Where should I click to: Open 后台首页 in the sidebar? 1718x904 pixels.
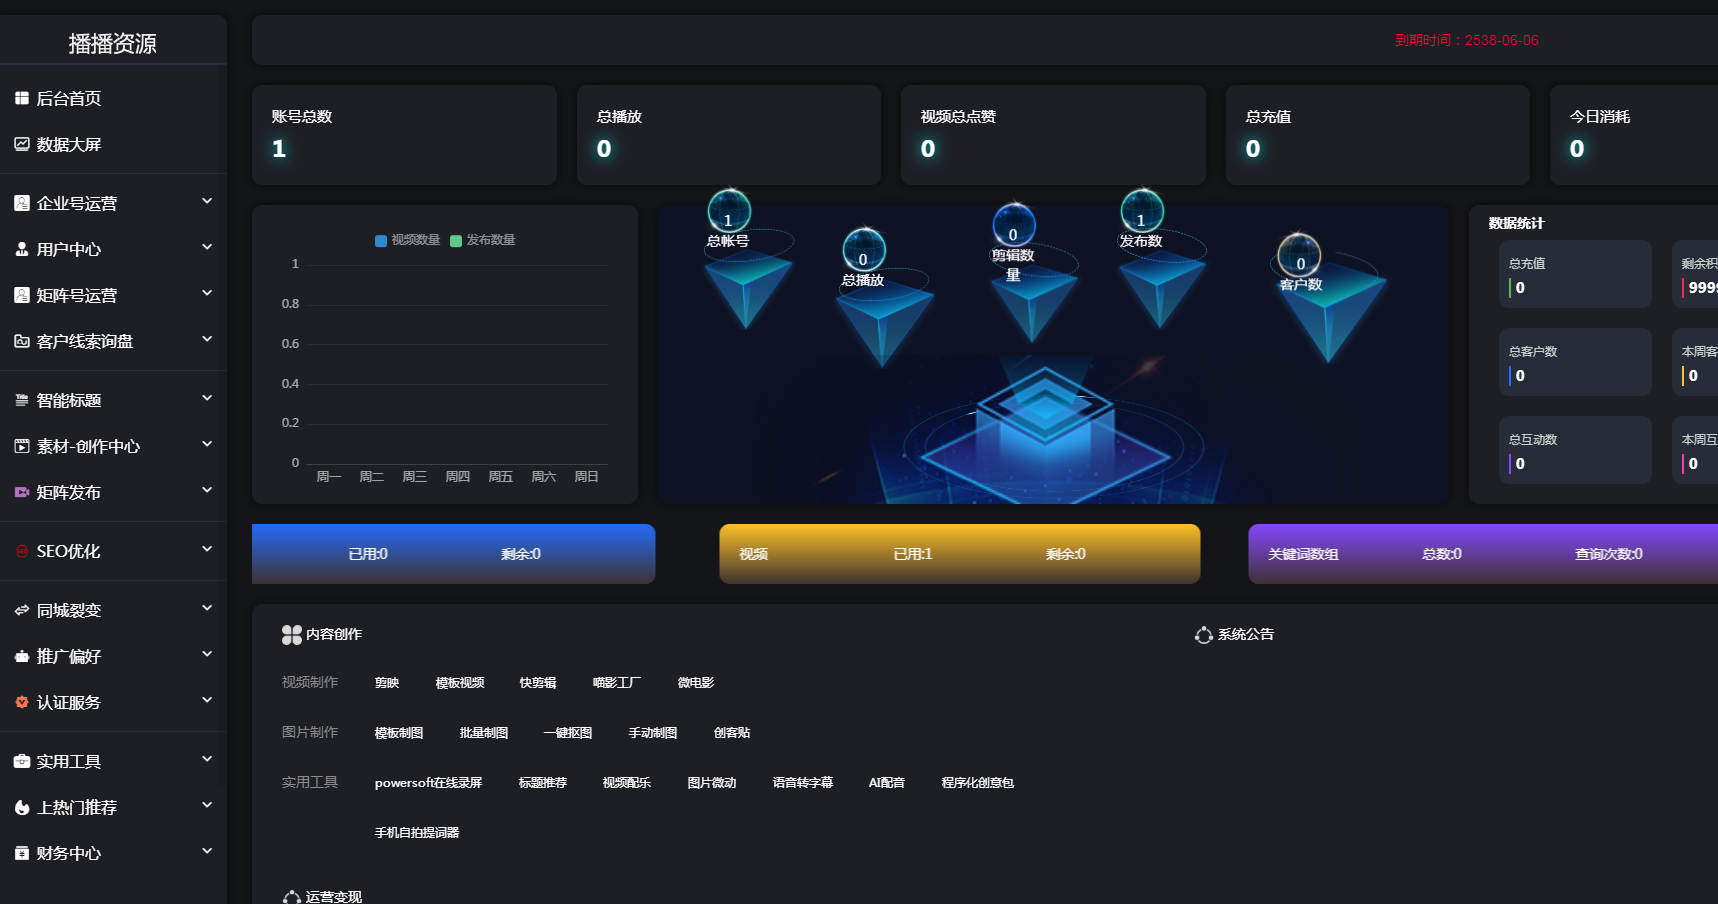point(113,98)
